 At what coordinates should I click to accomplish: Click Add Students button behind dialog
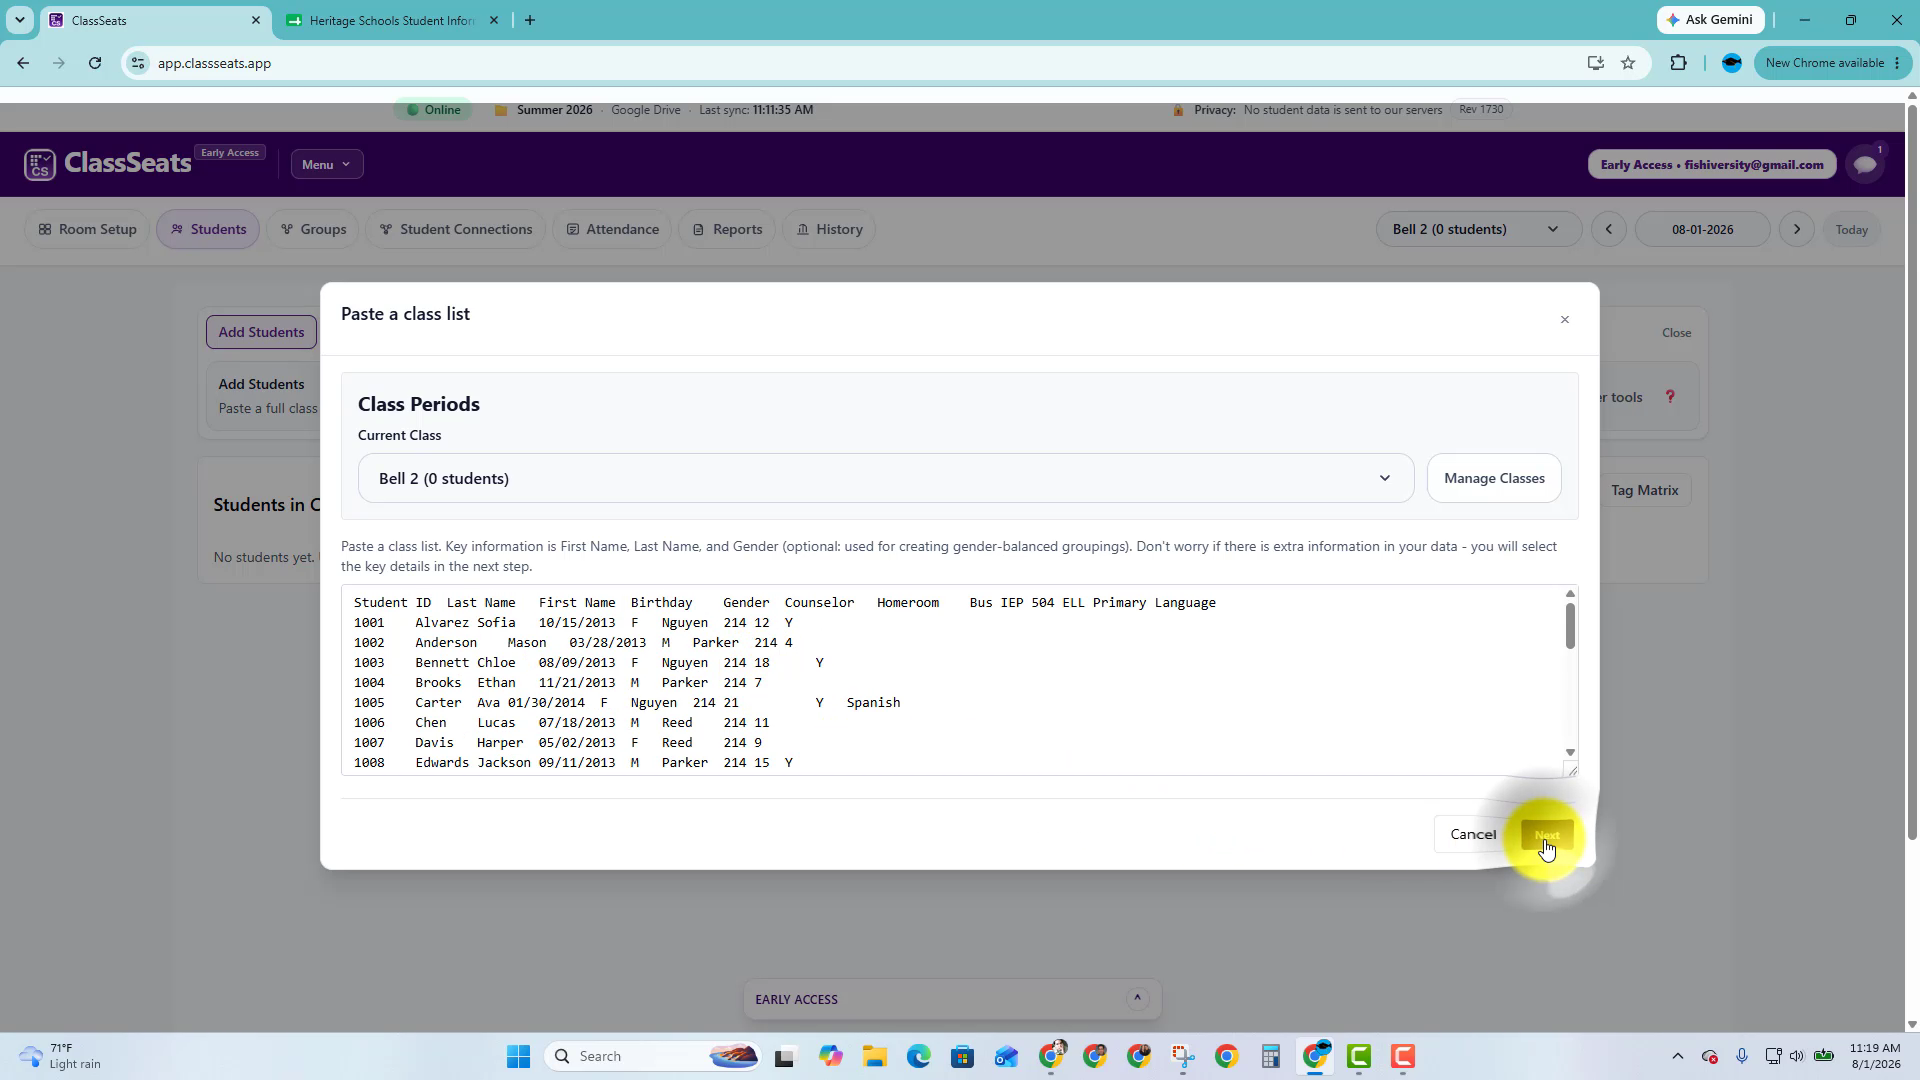(261, 333)
